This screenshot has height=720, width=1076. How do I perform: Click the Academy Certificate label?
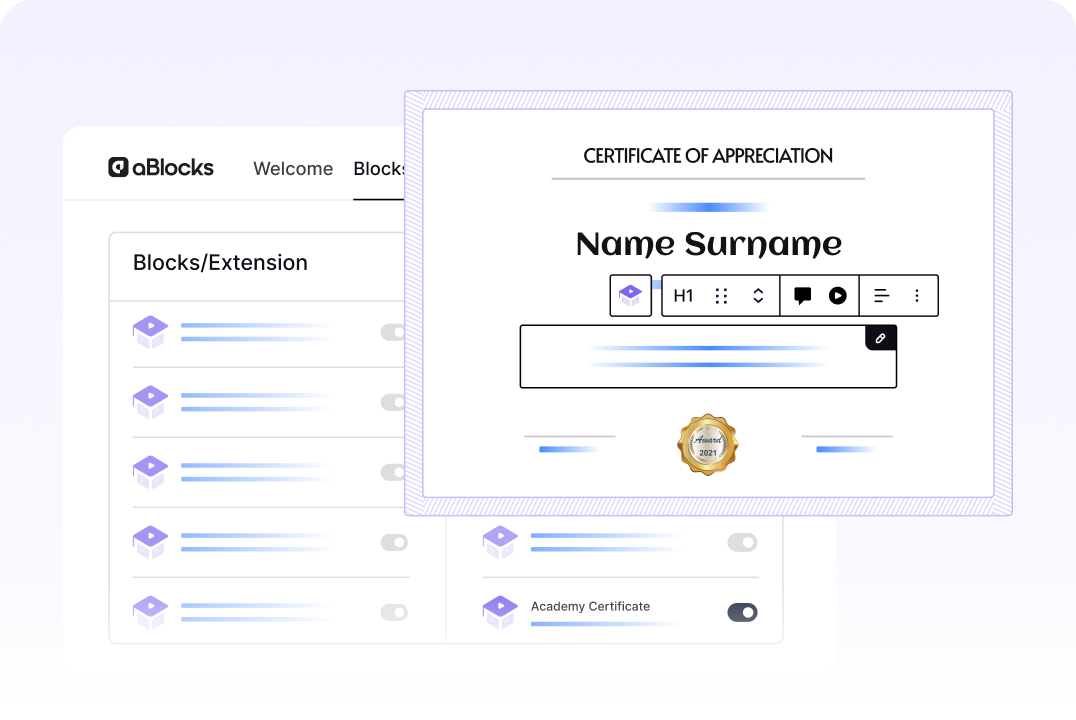tap(590, 606)
